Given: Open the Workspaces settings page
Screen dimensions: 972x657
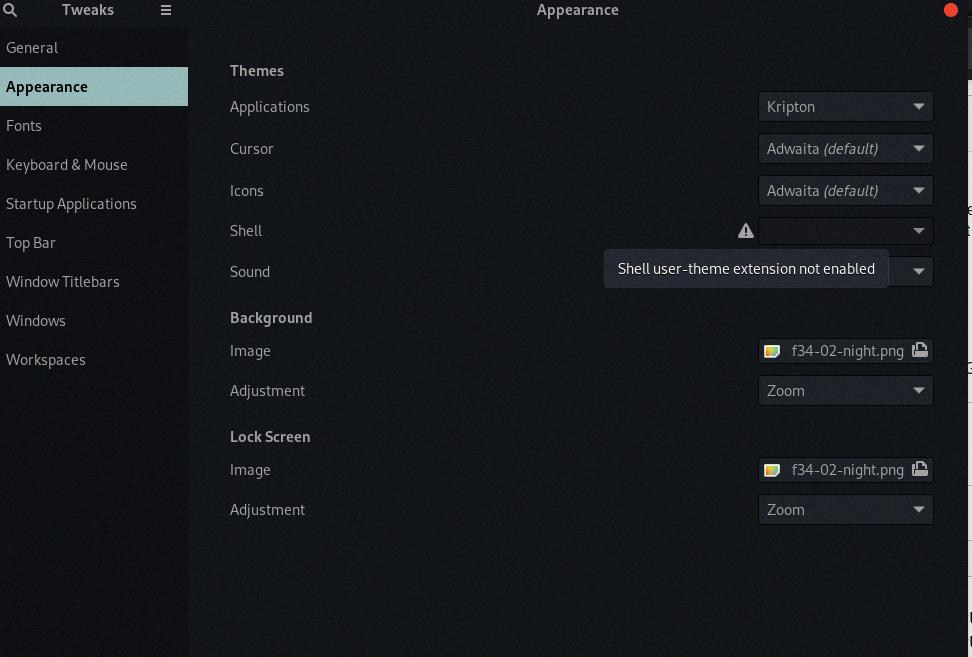Looking at the screenshot, I should click(x=46, y=360).
